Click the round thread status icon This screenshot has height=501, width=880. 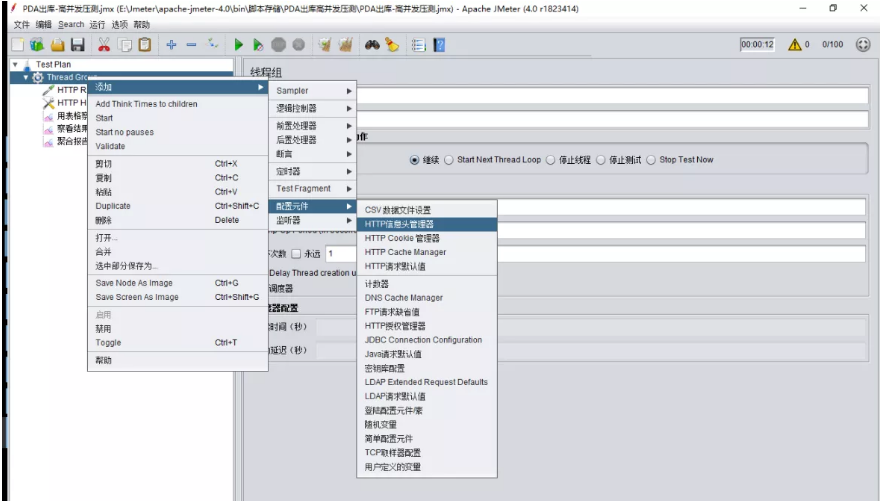pos(863,44)
